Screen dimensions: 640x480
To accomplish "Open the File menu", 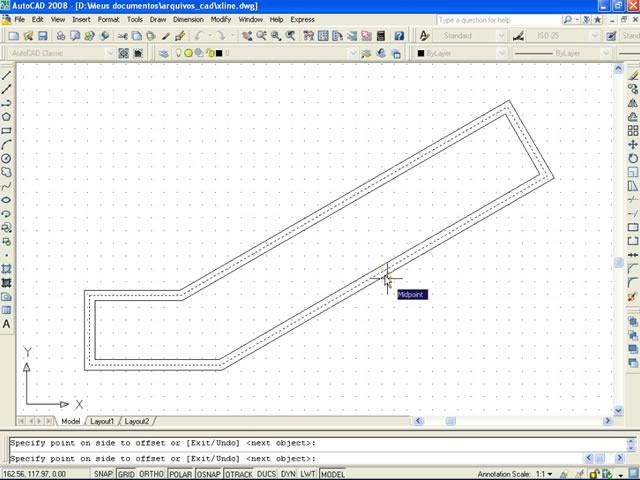I will (19, 20).
